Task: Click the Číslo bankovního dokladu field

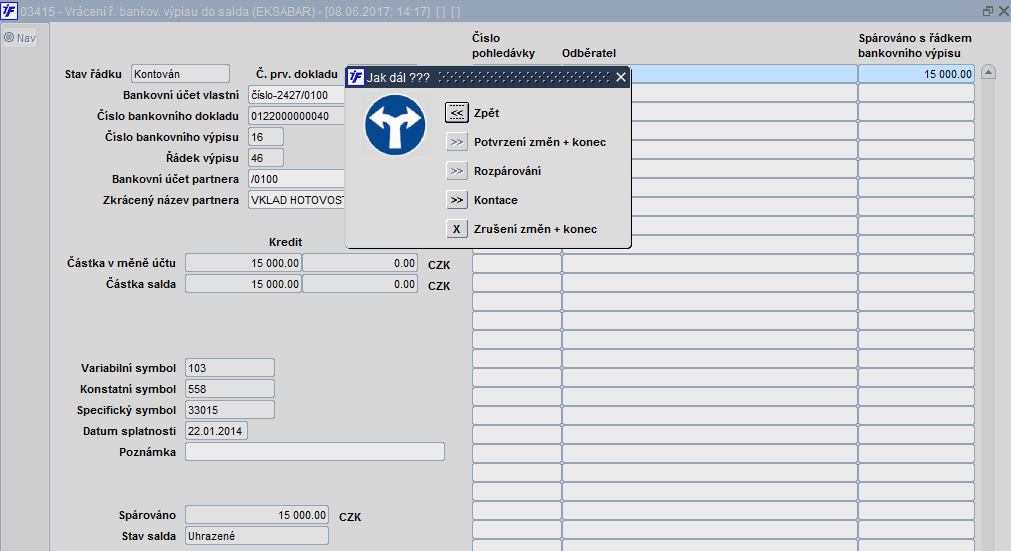Action: [297, 116]
